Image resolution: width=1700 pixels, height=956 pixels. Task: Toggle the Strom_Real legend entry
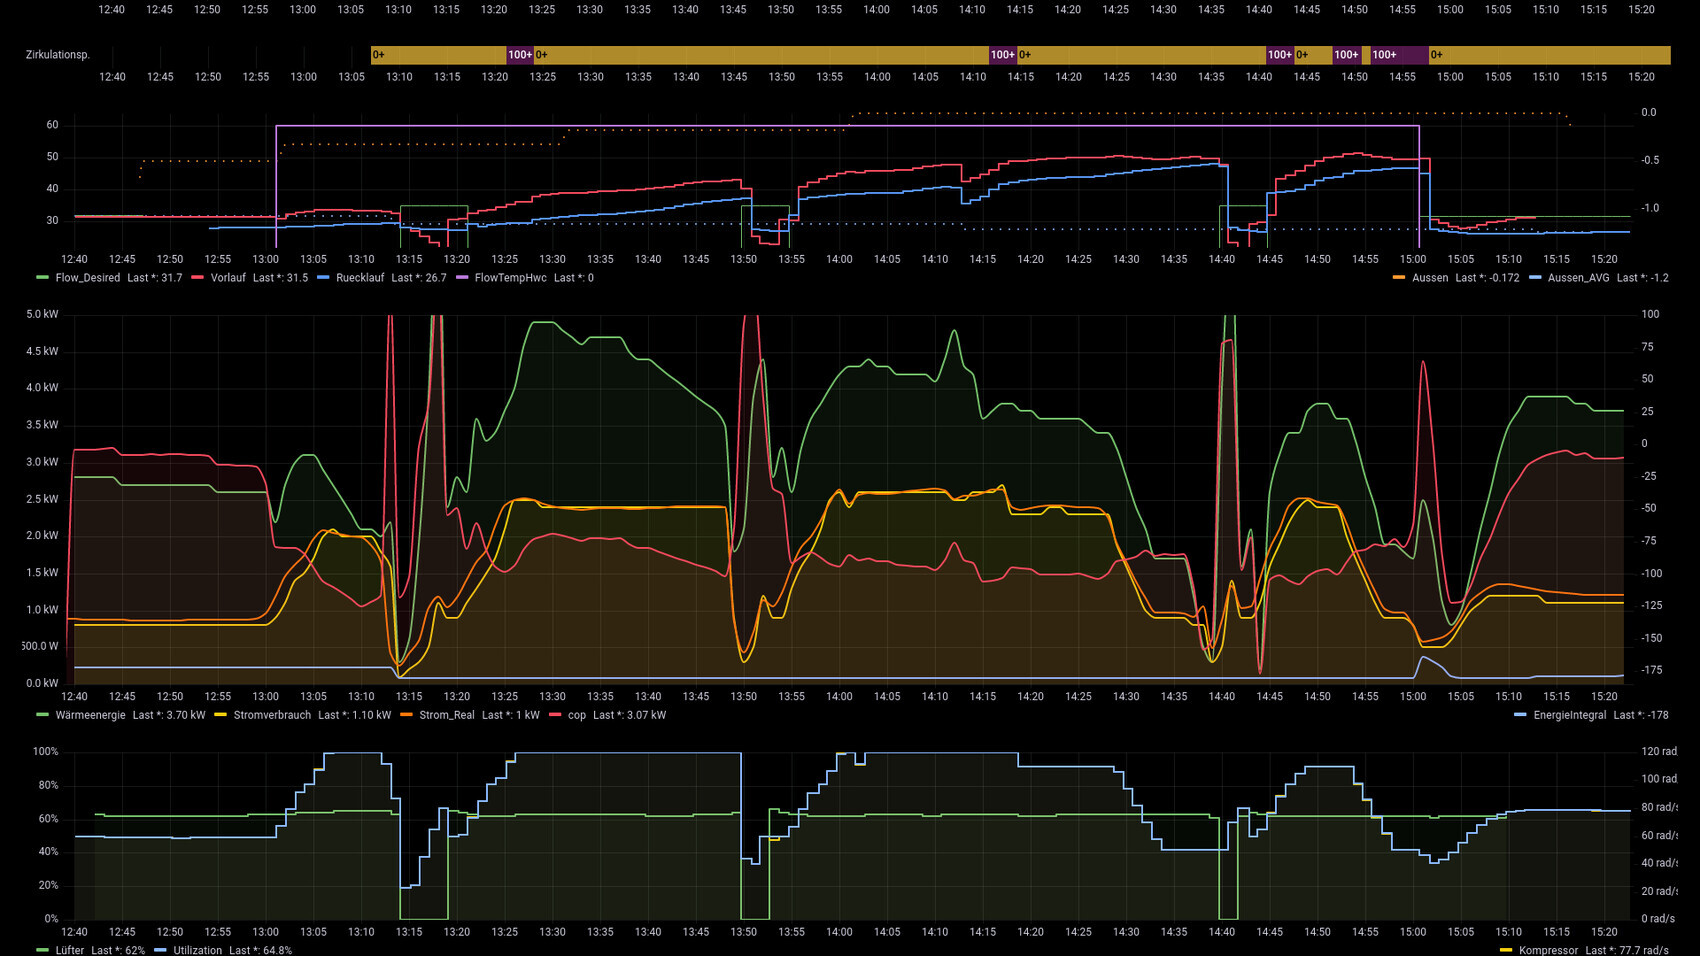[446, 715]
